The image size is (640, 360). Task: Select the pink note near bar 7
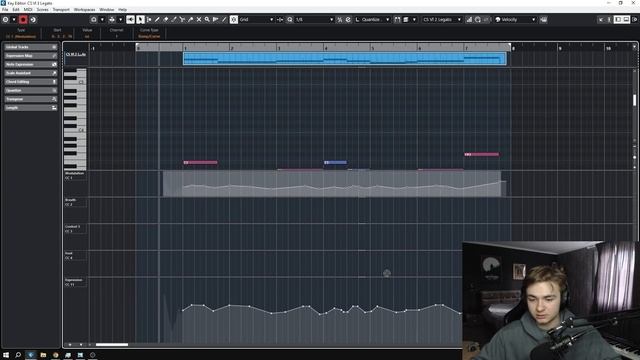[482, 154]
